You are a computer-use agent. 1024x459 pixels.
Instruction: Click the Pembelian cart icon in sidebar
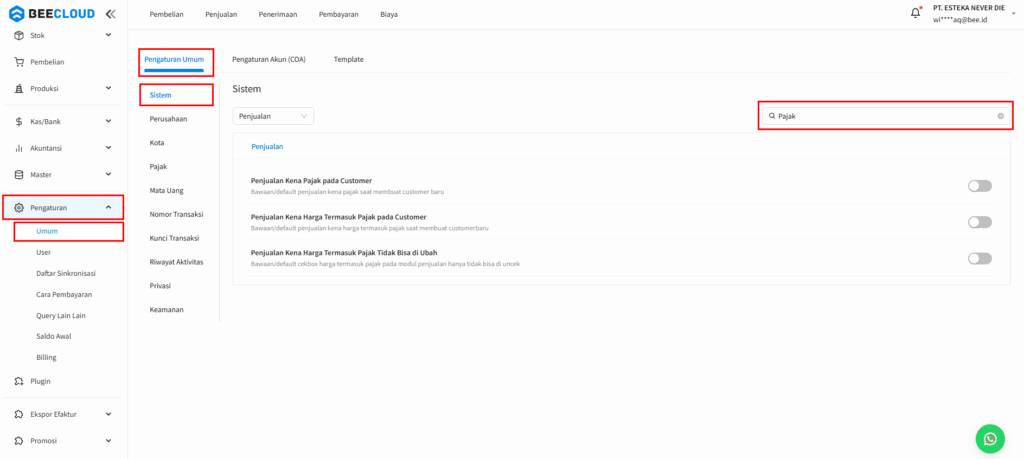[x=20, y=62]
